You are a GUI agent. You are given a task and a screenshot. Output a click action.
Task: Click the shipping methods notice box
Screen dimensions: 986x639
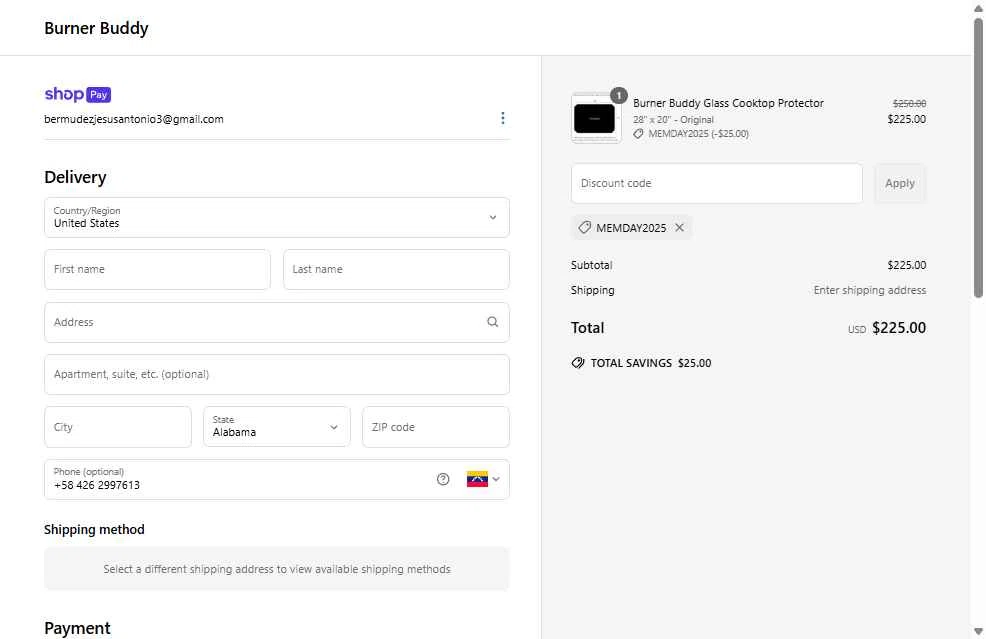(277, 569)
